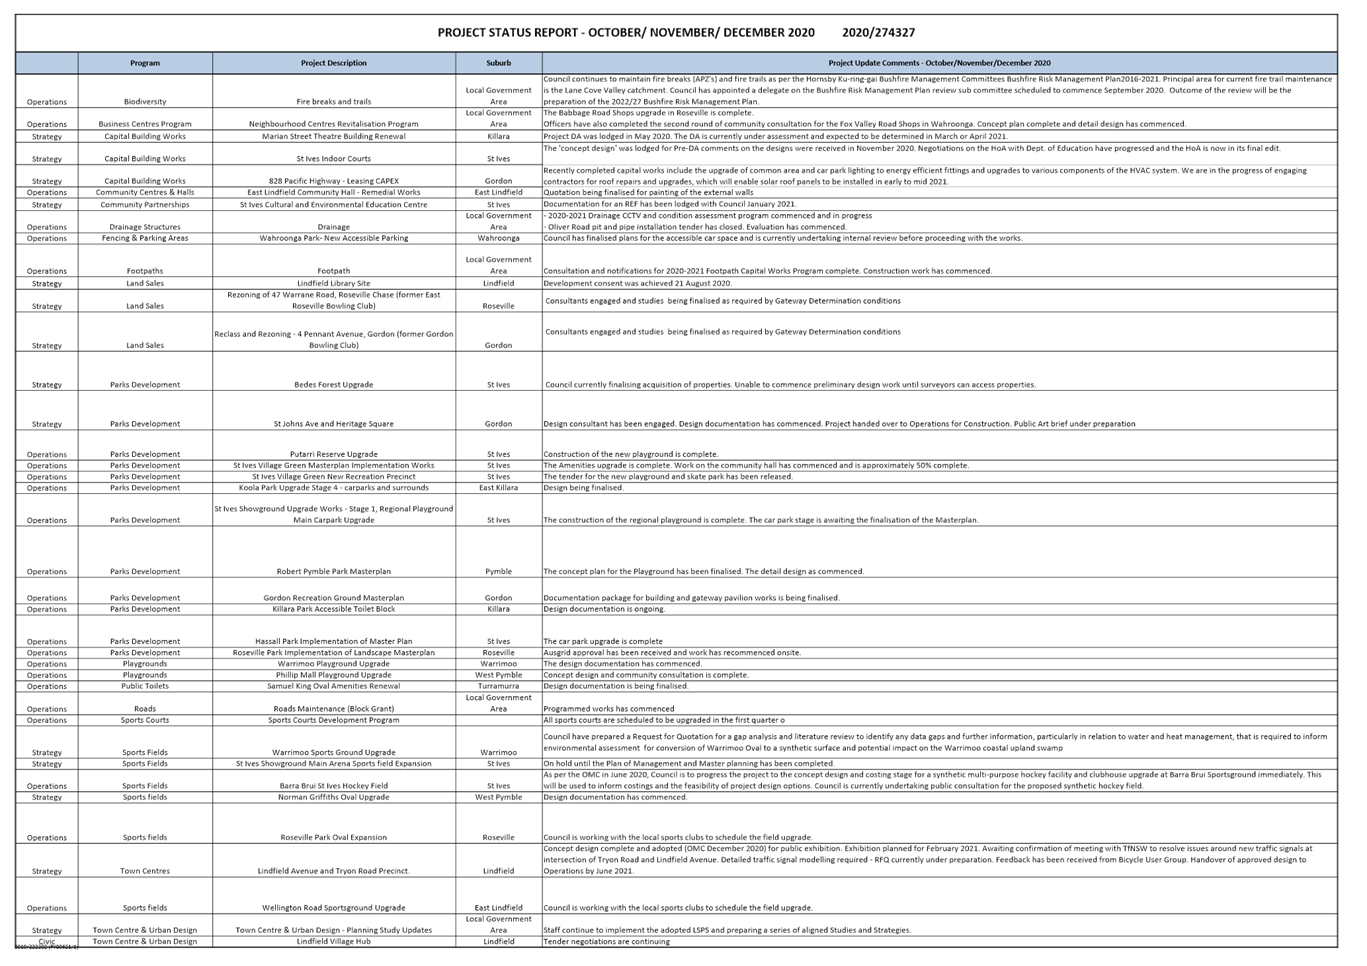The width and height of the screenshot is (1367, 966).
Task: Click 'Marian Street Theatre Building Renewal'
Action: tap(334, 136)
